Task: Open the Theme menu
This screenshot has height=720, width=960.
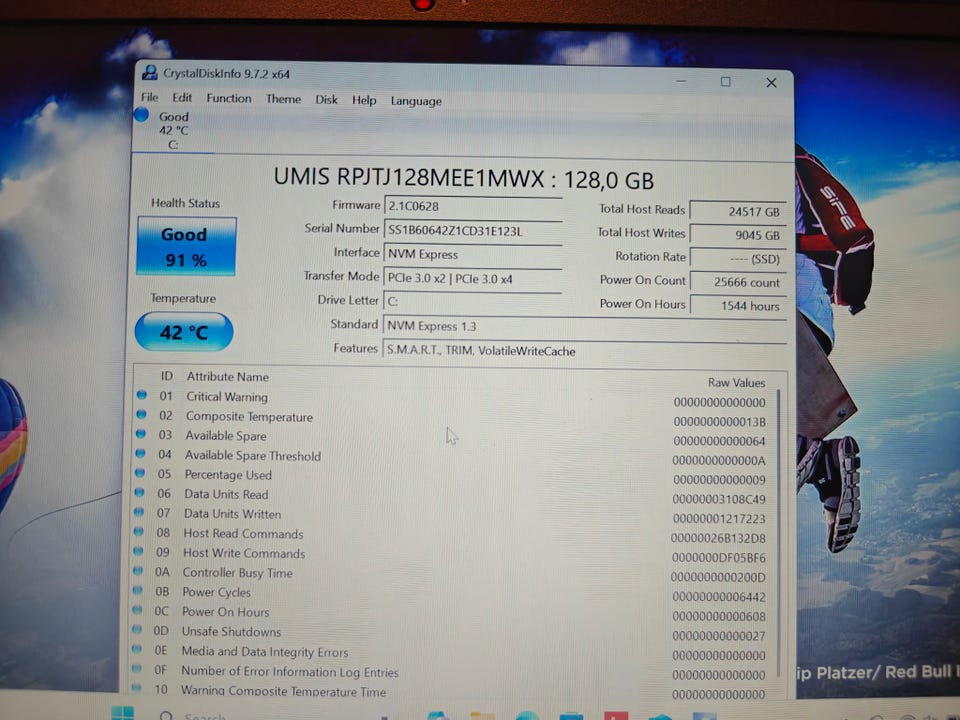Action: (283, 99)
